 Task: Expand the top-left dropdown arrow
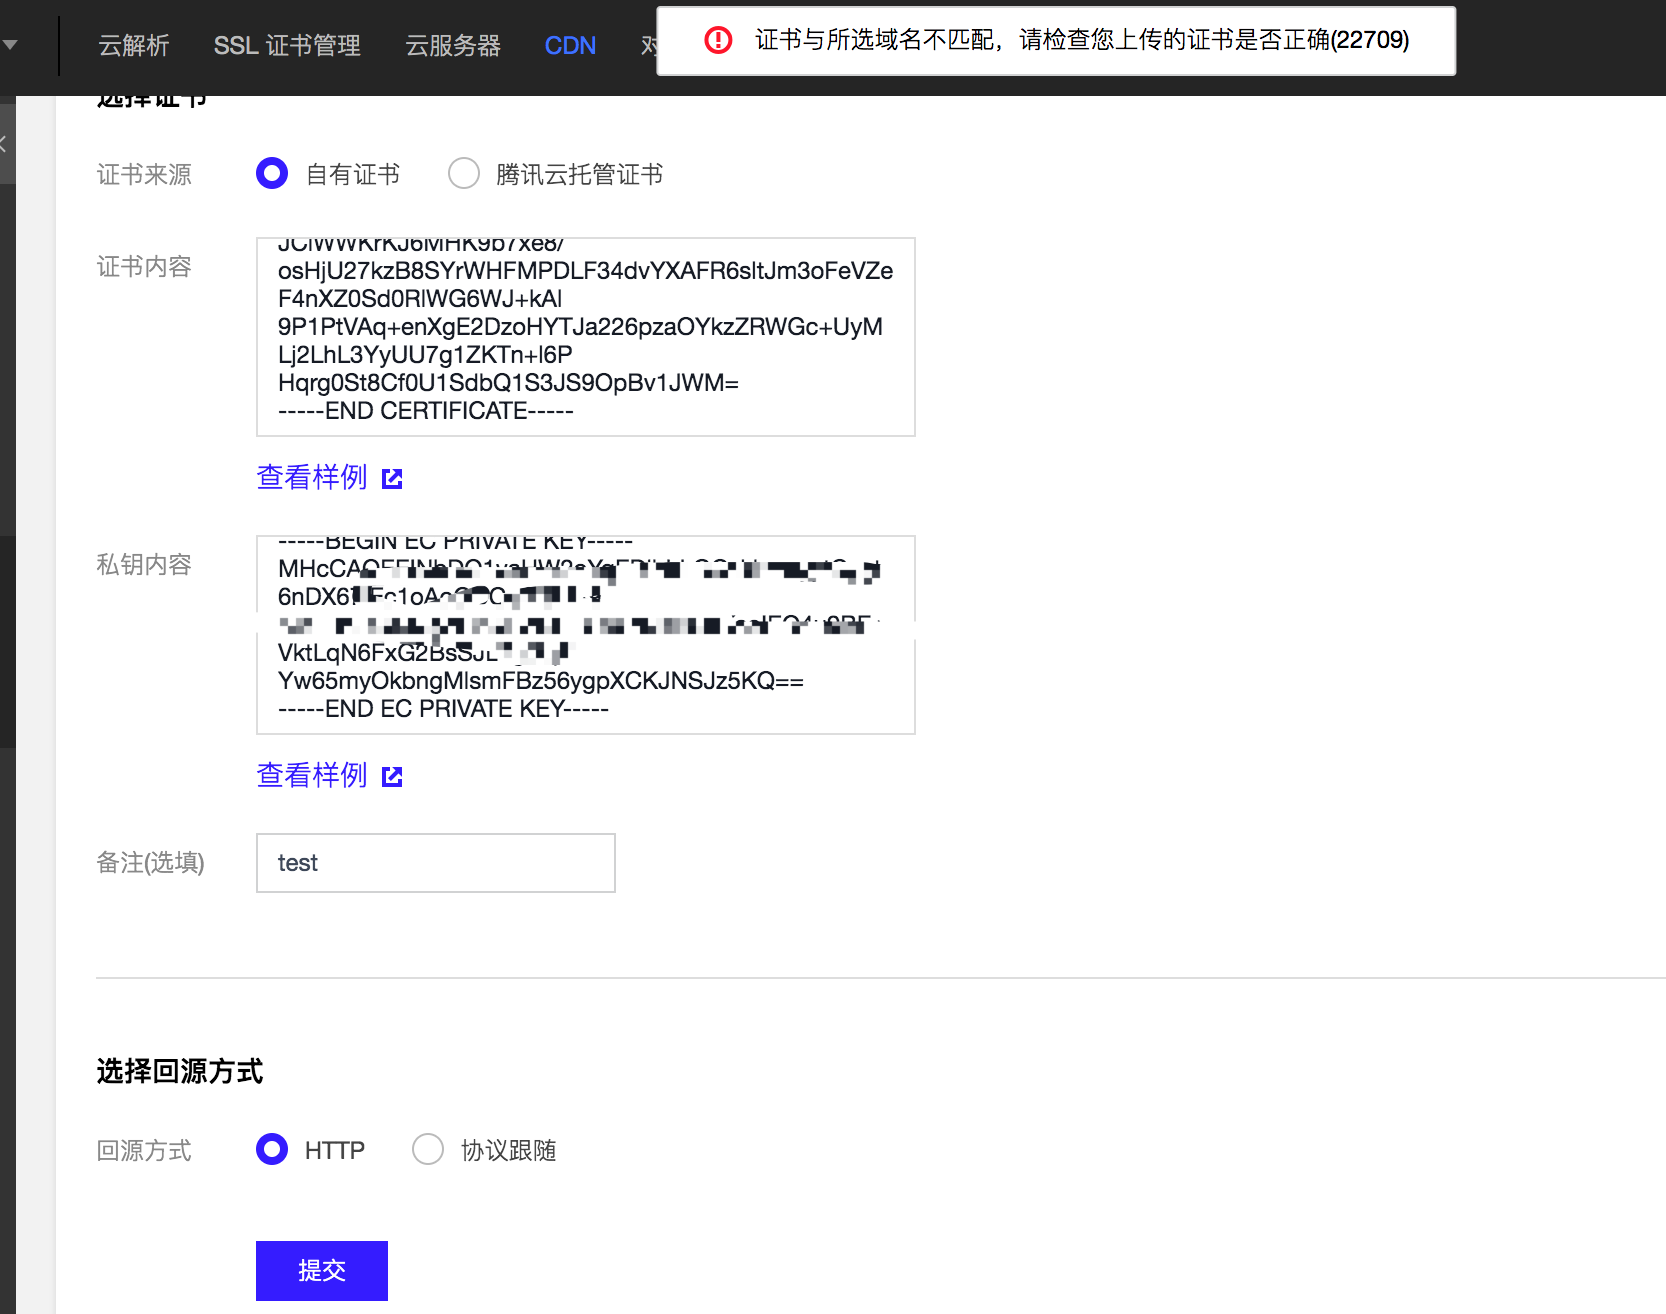pos(10,45)
